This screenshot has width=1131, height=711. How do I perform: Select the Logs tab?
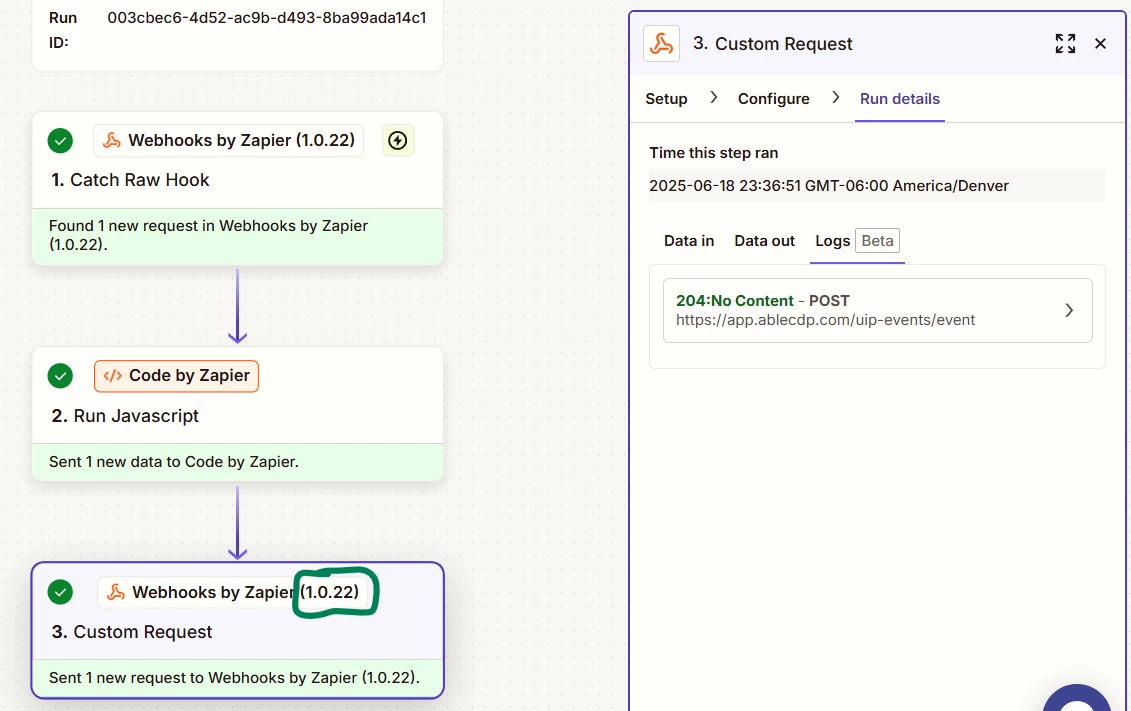pos(832,241)
